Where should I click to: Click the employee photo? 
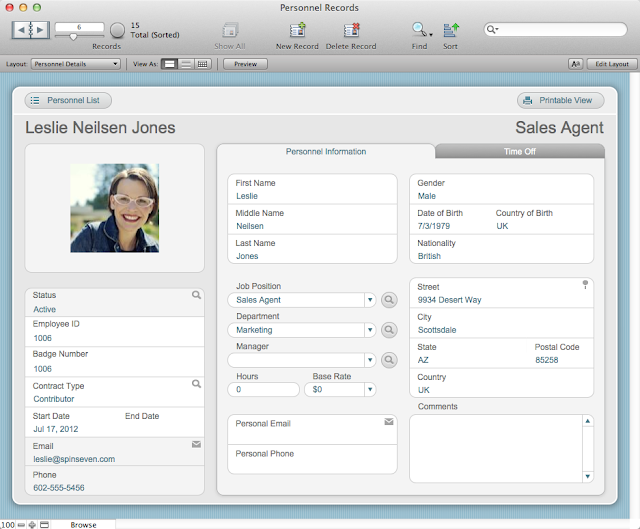click(115, 208)
